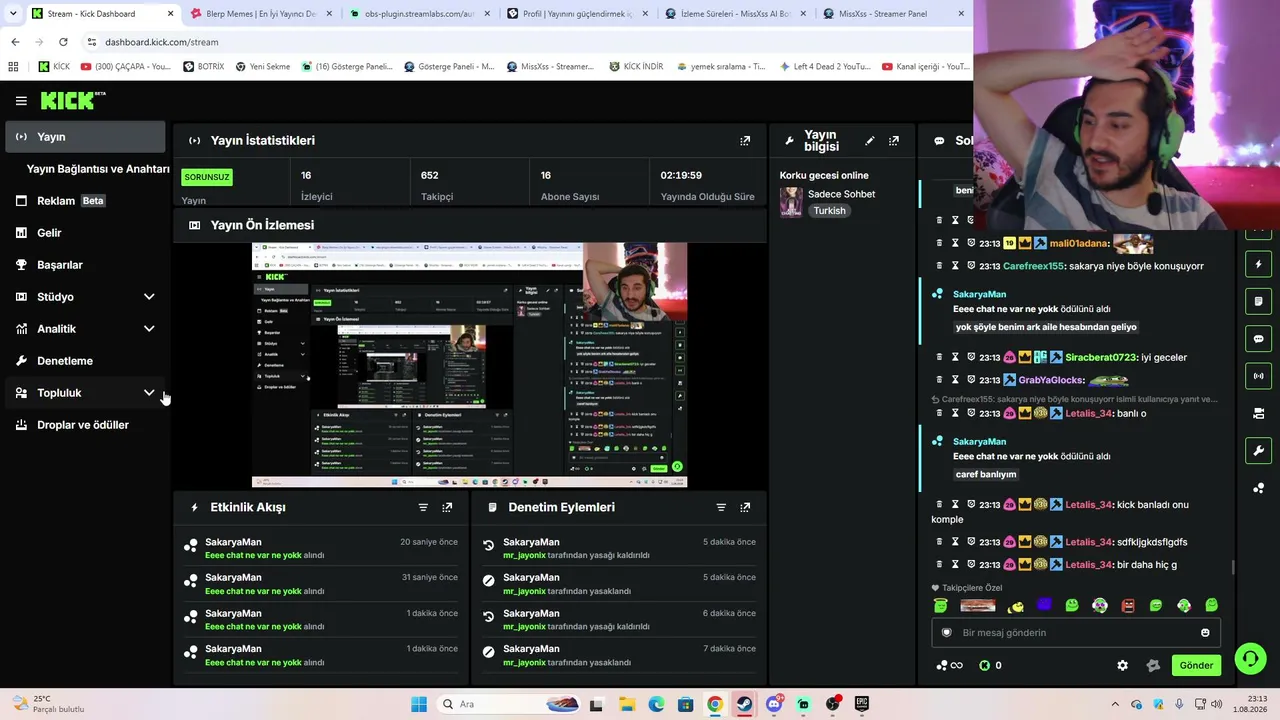Image resolution: width=1280 pixels, height=720 pixels.
Task: Go back with the browser back arrow
Action: (15, 42)
